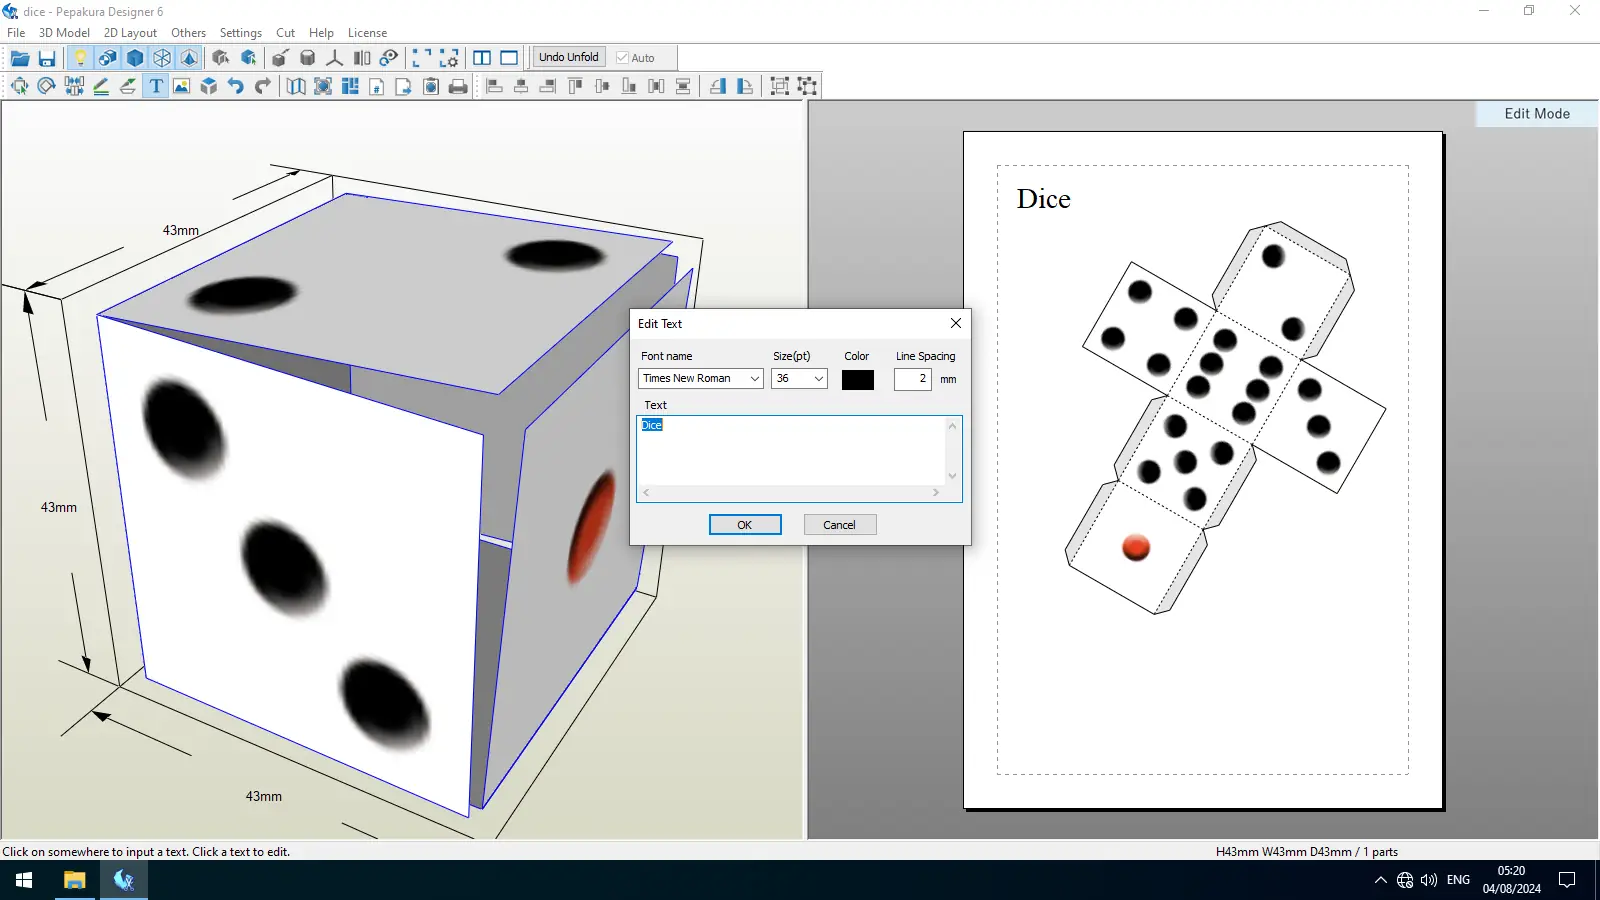Expand the Font name dropdown
The height and width of the screenshot is (900, 1600).
[754, 379]
